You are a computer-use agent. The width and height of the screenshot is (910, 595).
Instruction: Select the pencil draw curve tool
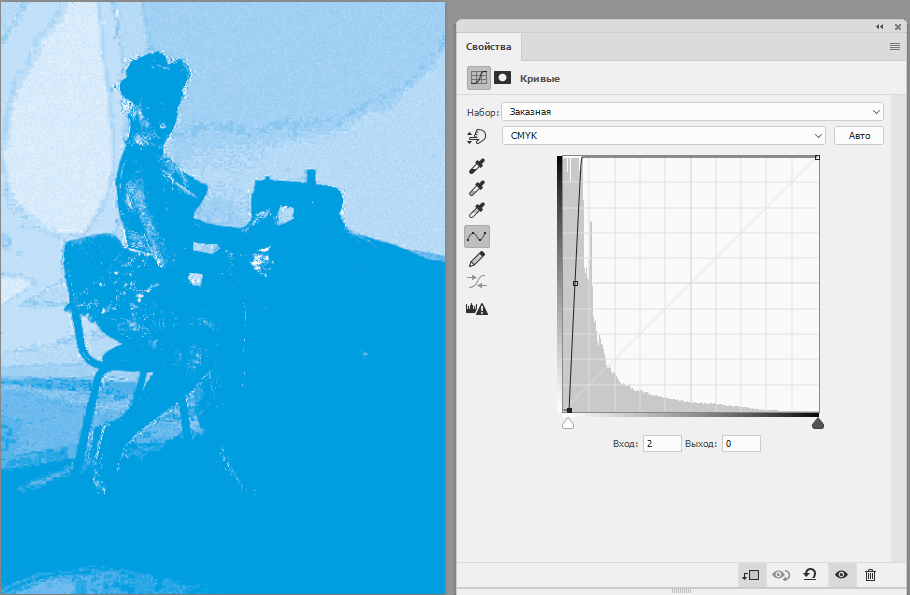[476, 259]
